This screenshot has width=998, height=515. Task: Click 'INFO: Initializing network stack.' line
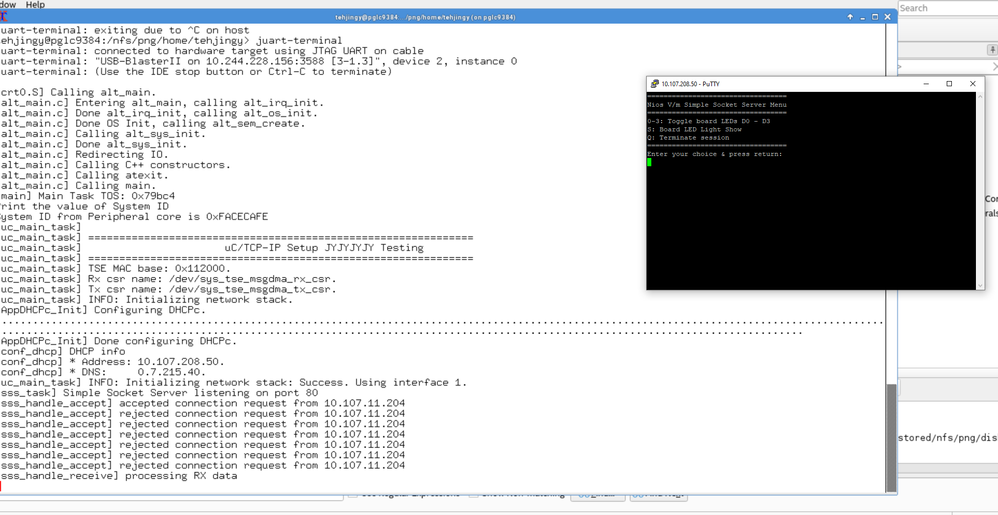[x=146, y=300]
